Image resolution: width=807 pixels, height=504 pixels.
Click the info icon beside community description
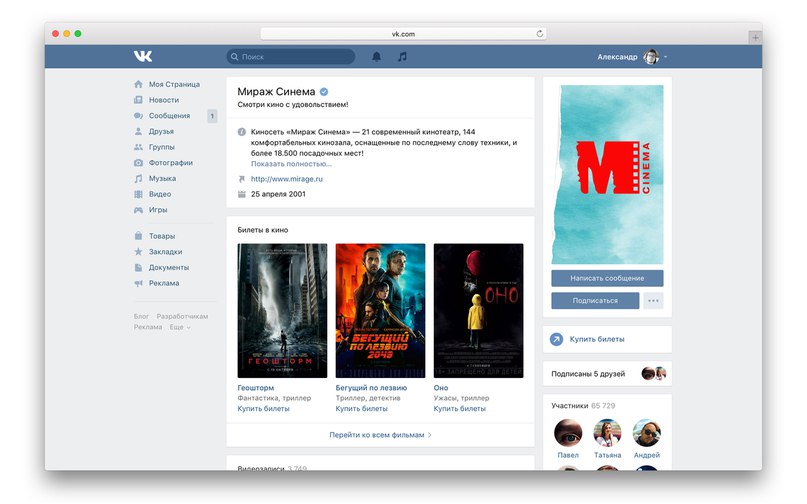click(x=241, y=132)
